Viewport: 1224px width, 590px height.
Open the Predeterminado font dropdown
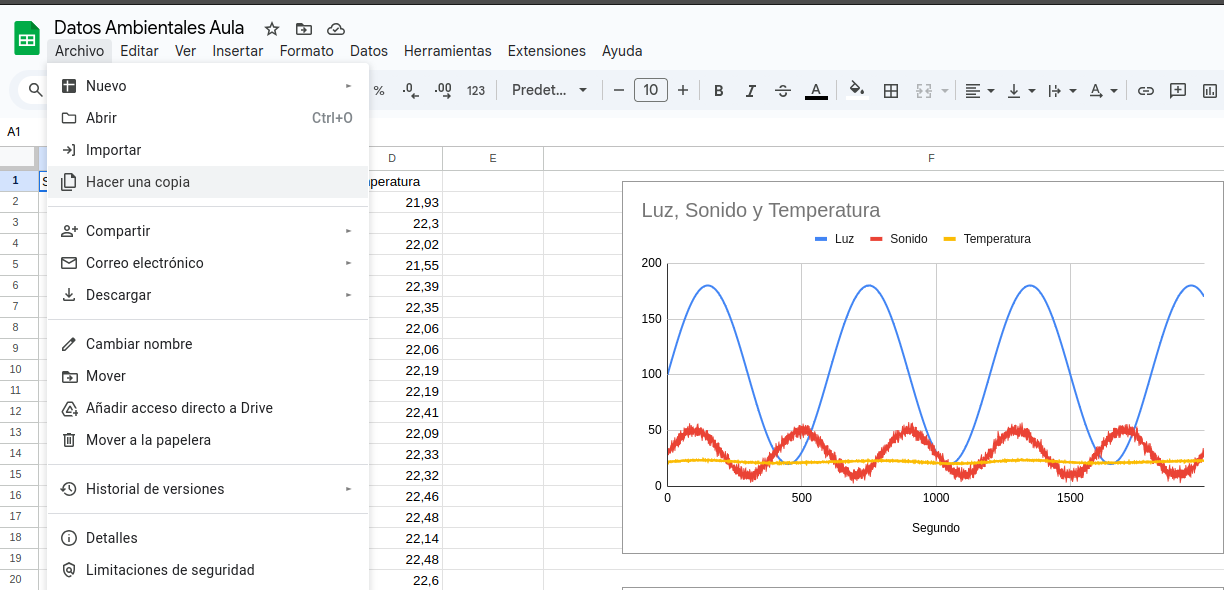pyautogui.click(x=549, y=91)
